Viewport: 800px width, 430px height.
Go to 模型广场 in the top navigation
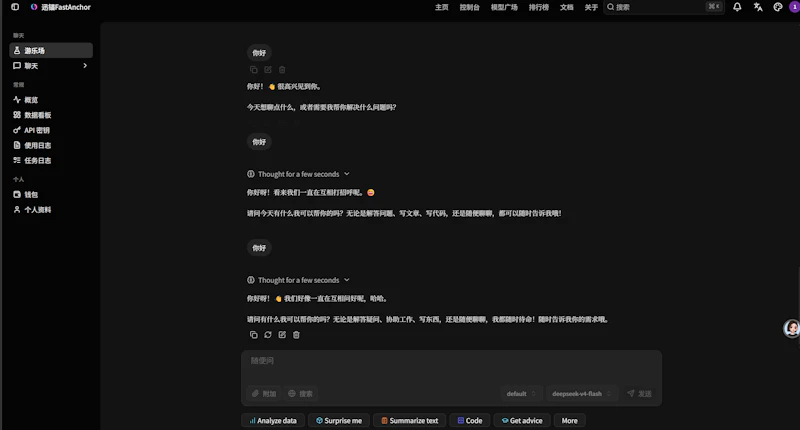pyautogui.click(x=504, y=7)
